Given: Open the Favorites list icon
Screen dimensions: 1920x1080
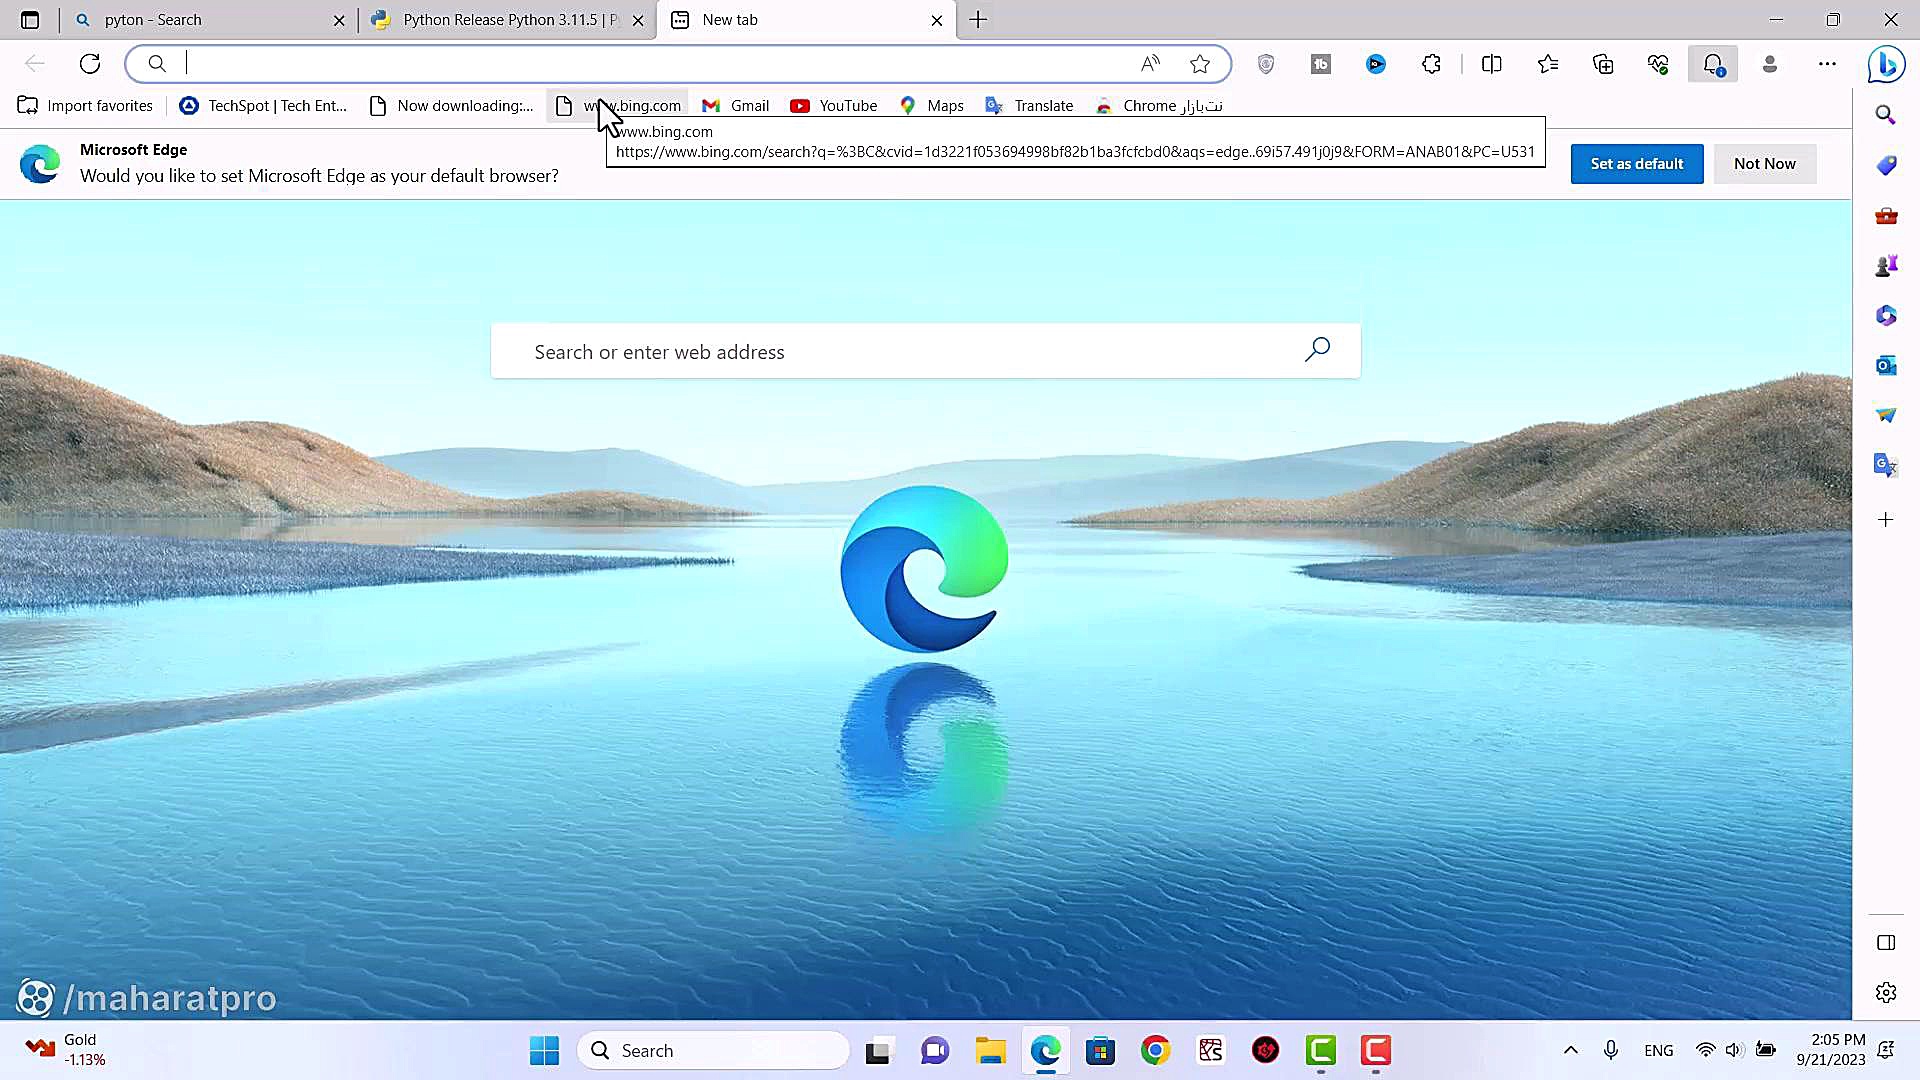Looking at the screenshot, I should coord(1548,64).
